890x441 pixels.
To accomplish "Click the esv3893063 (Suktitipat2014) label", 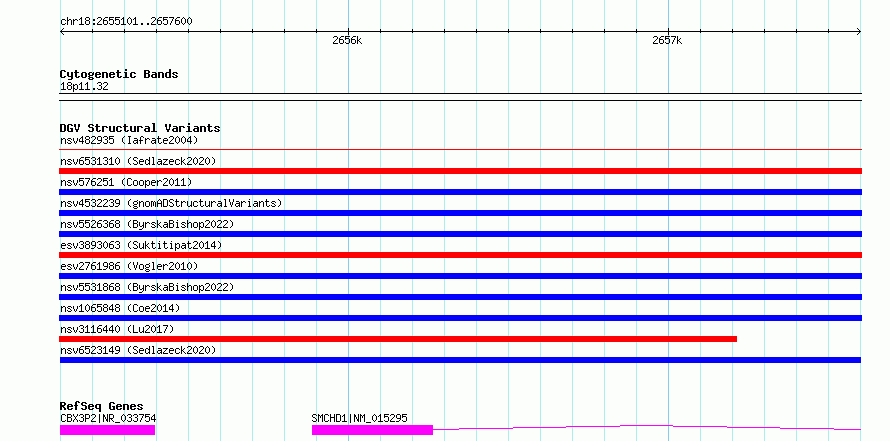I will (141, 245).
